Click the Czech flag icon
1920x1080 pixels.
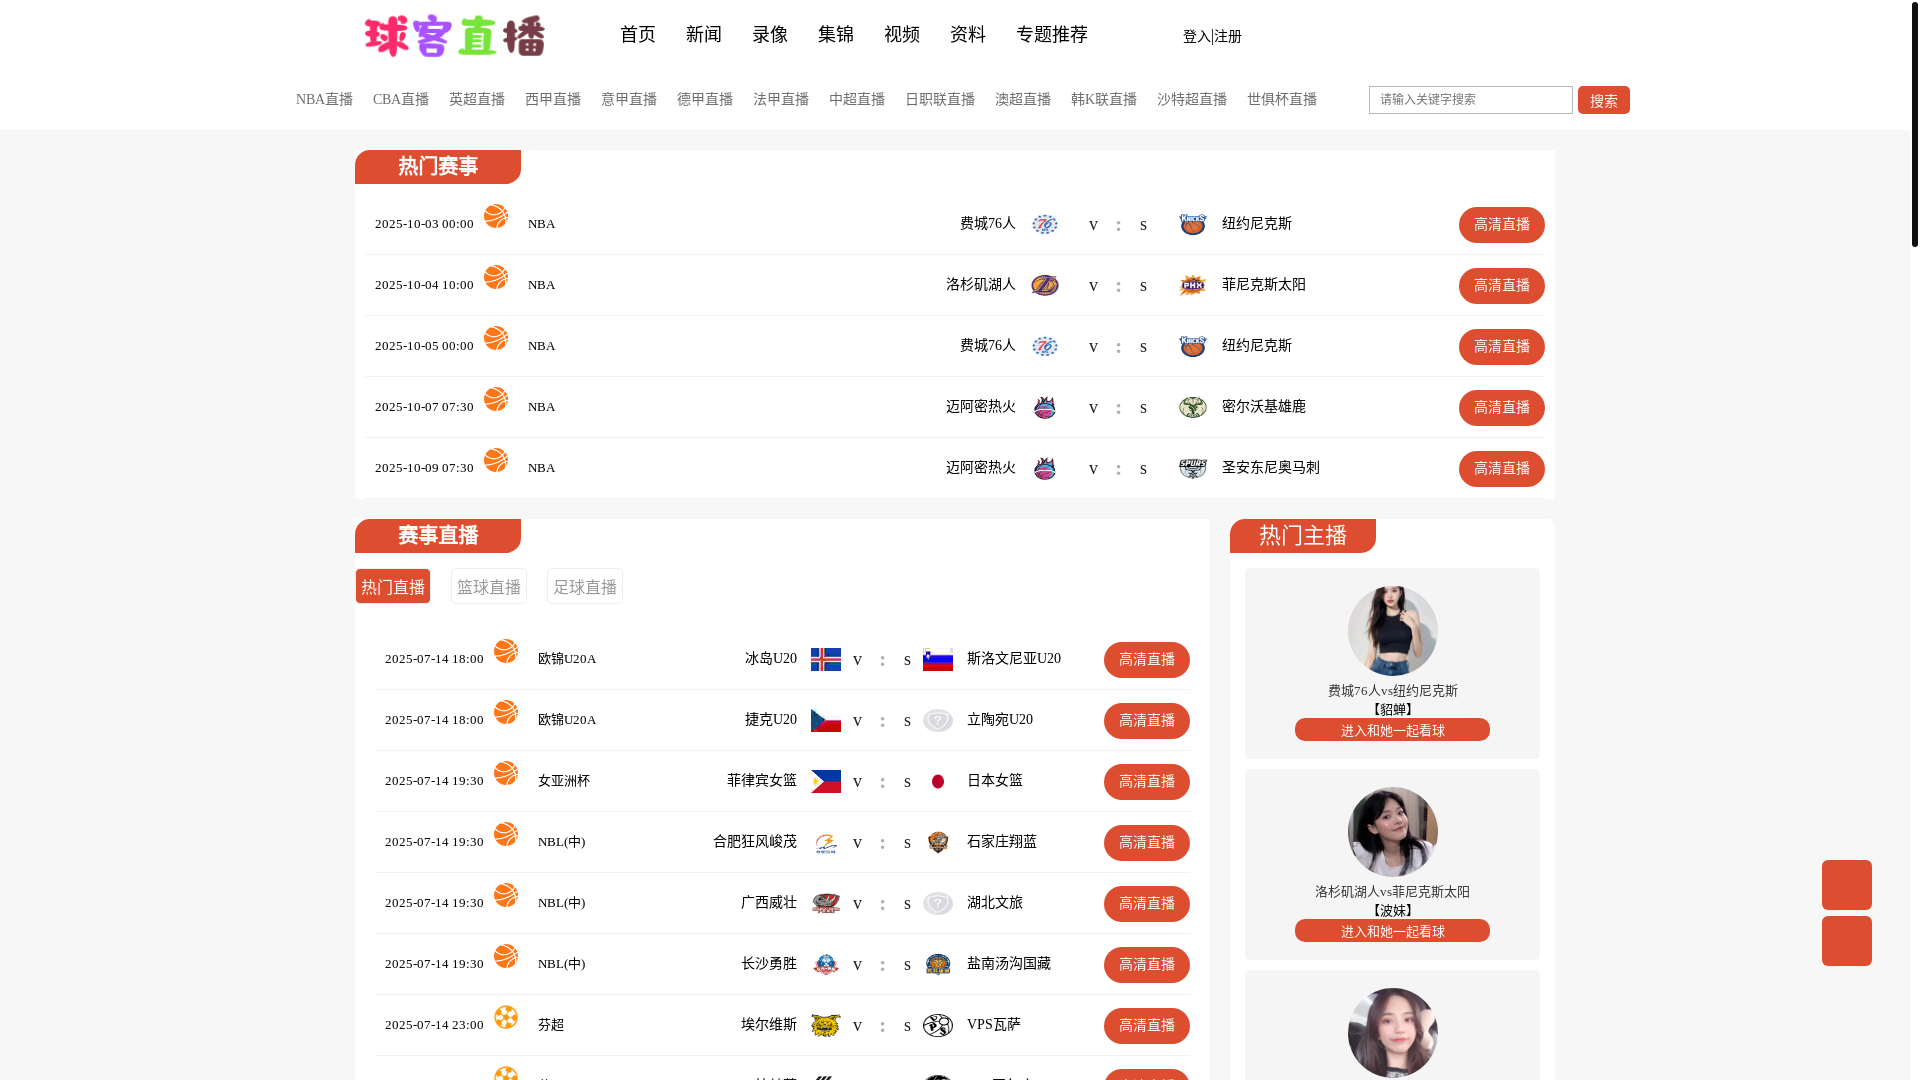(x=826, y=720)
